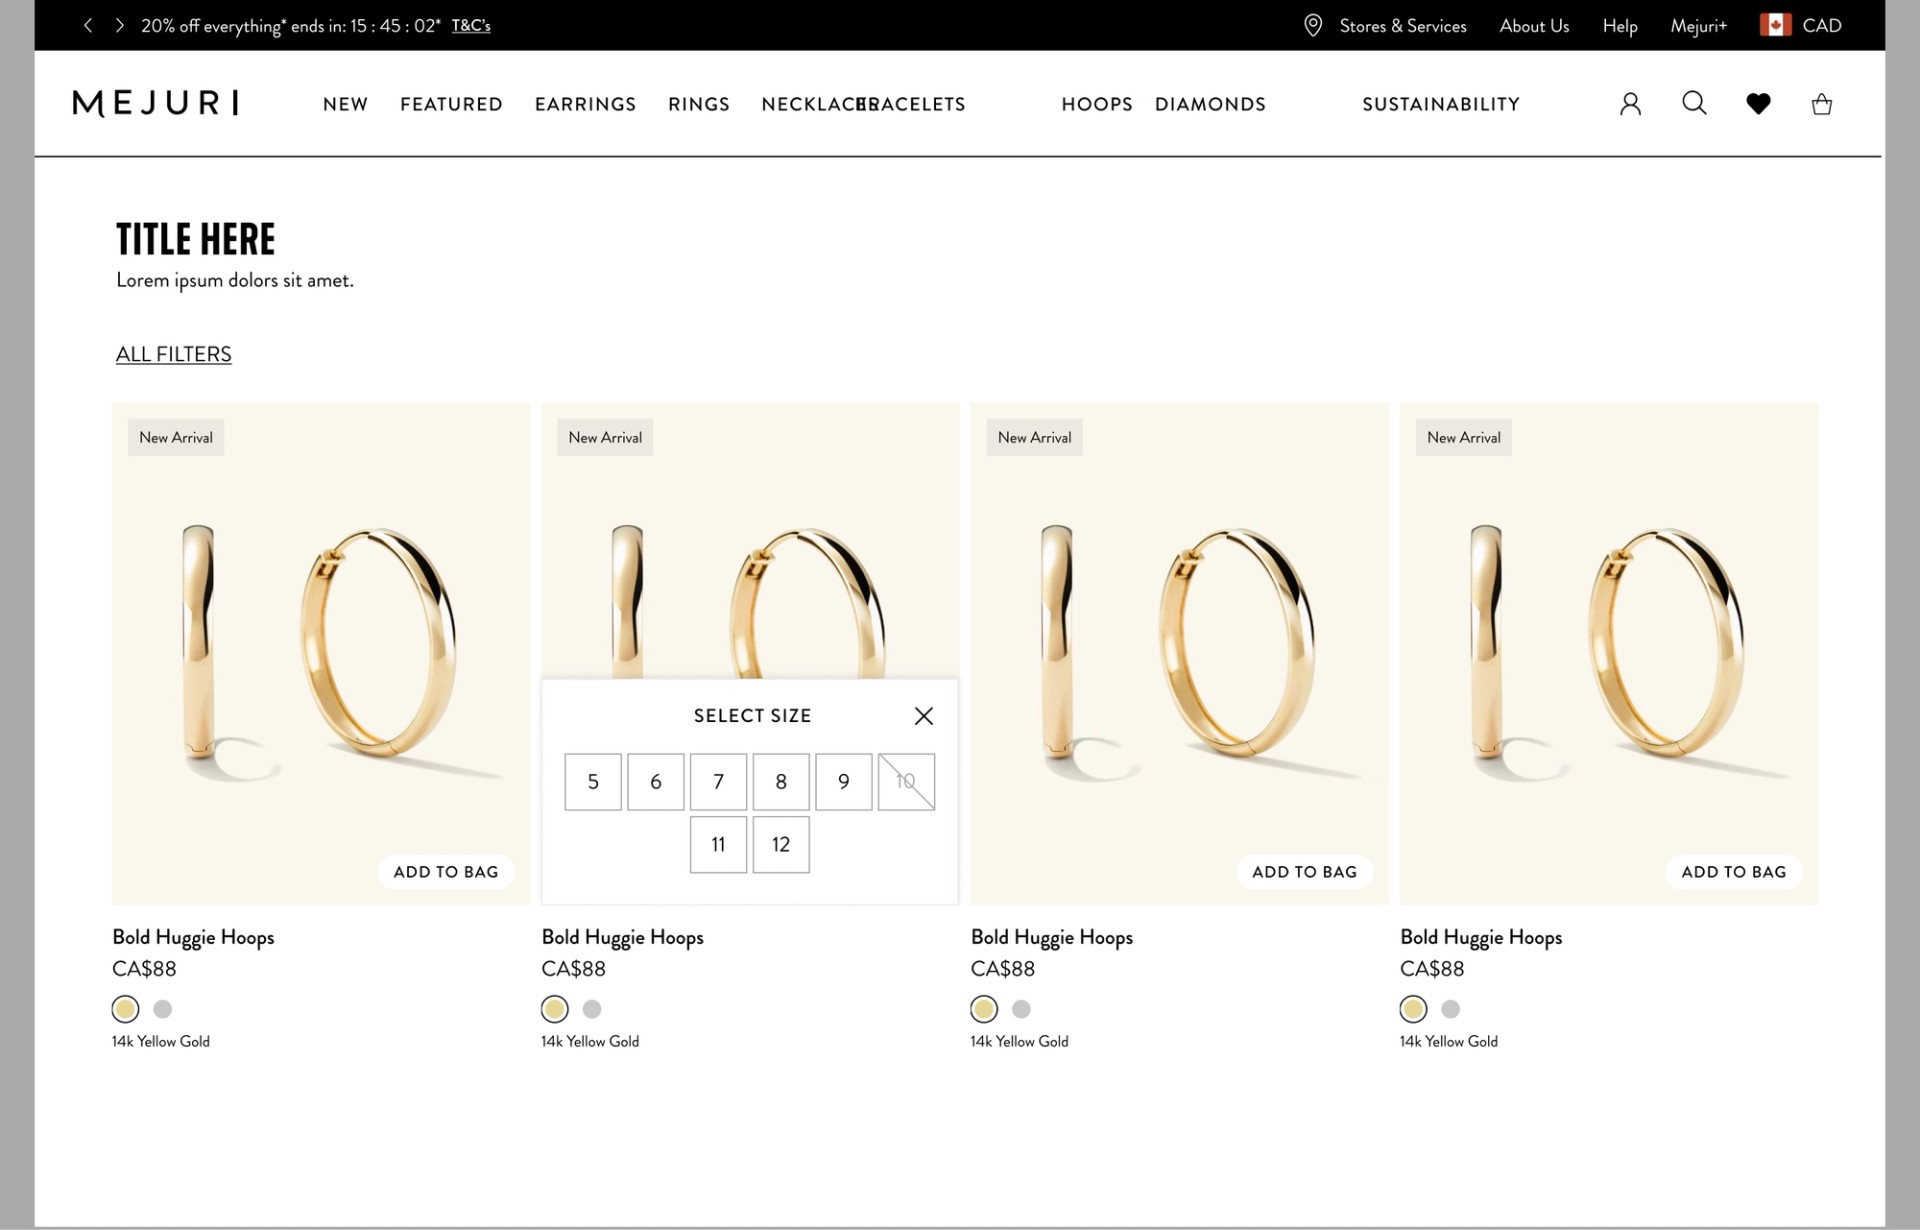Go to next promo banner arrow

pos(119,26)
